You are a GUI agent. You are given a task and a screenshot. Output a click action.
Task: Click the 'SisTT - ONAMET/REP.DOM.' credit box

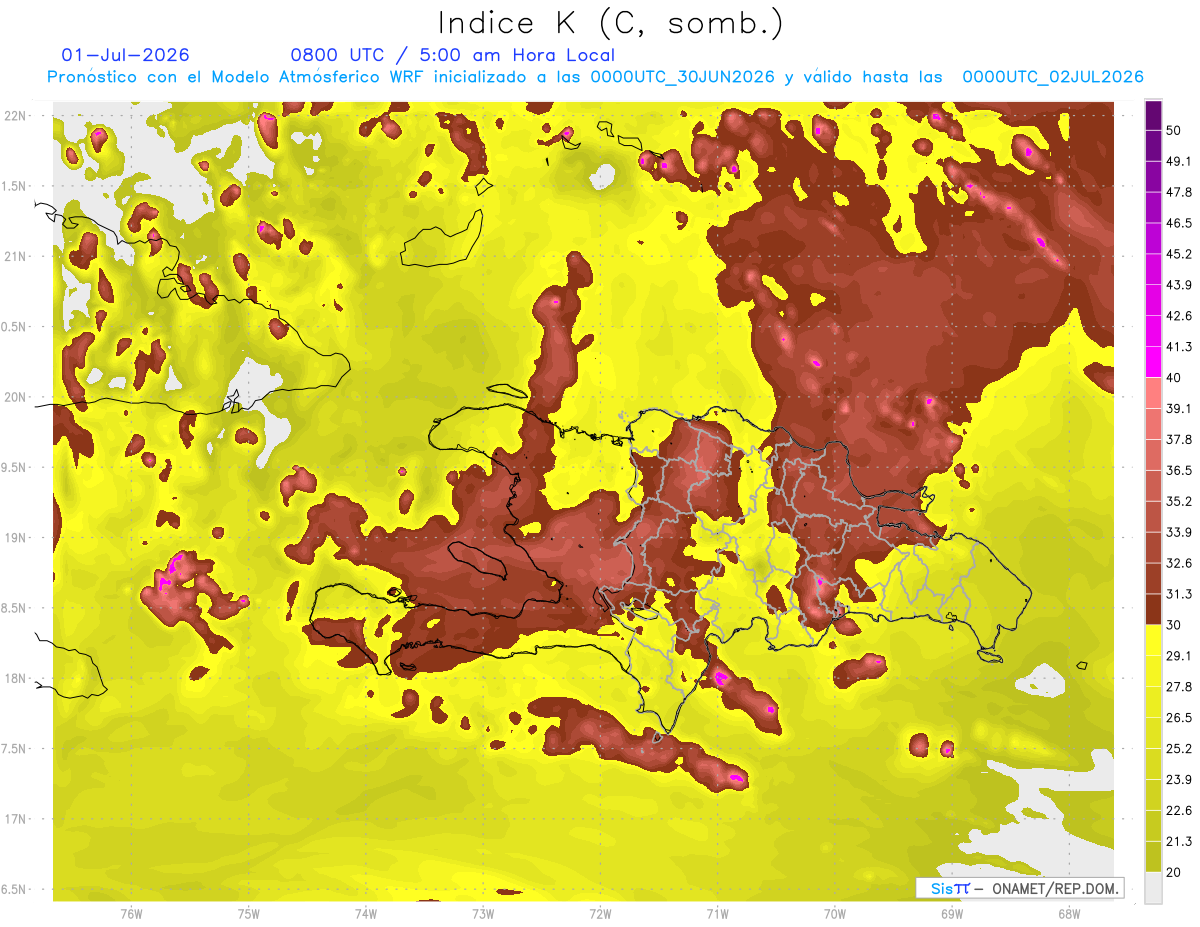point(1020,888)
